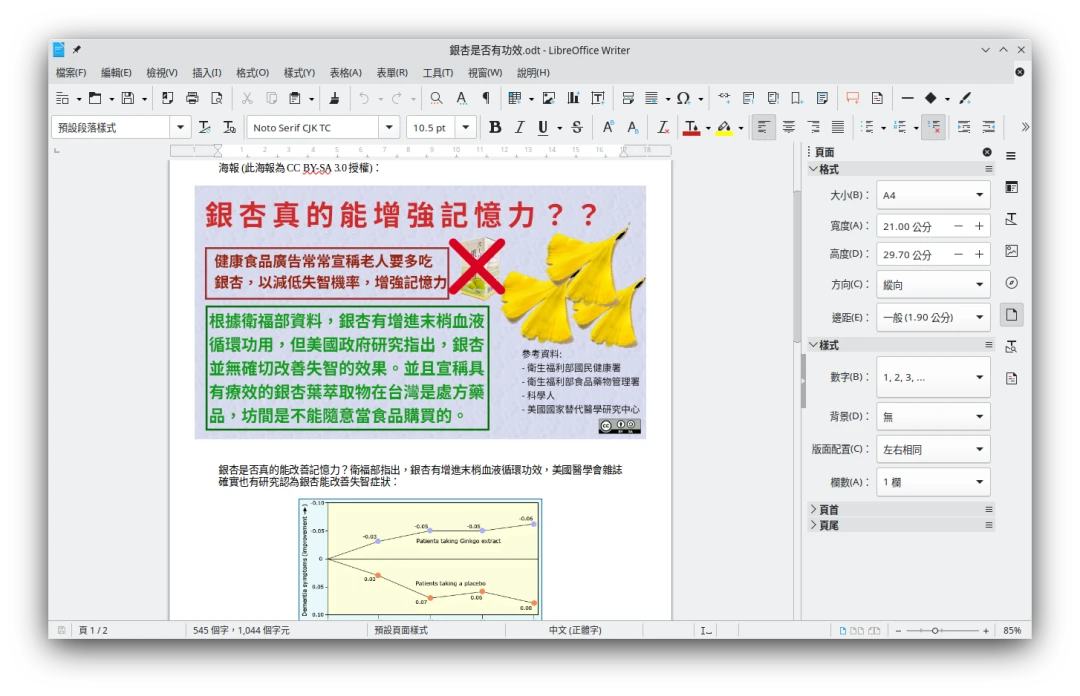Click the 預設頁面樣式 status bar label
The width and height of the screenshot is (1080, 696).
point(401,630)
